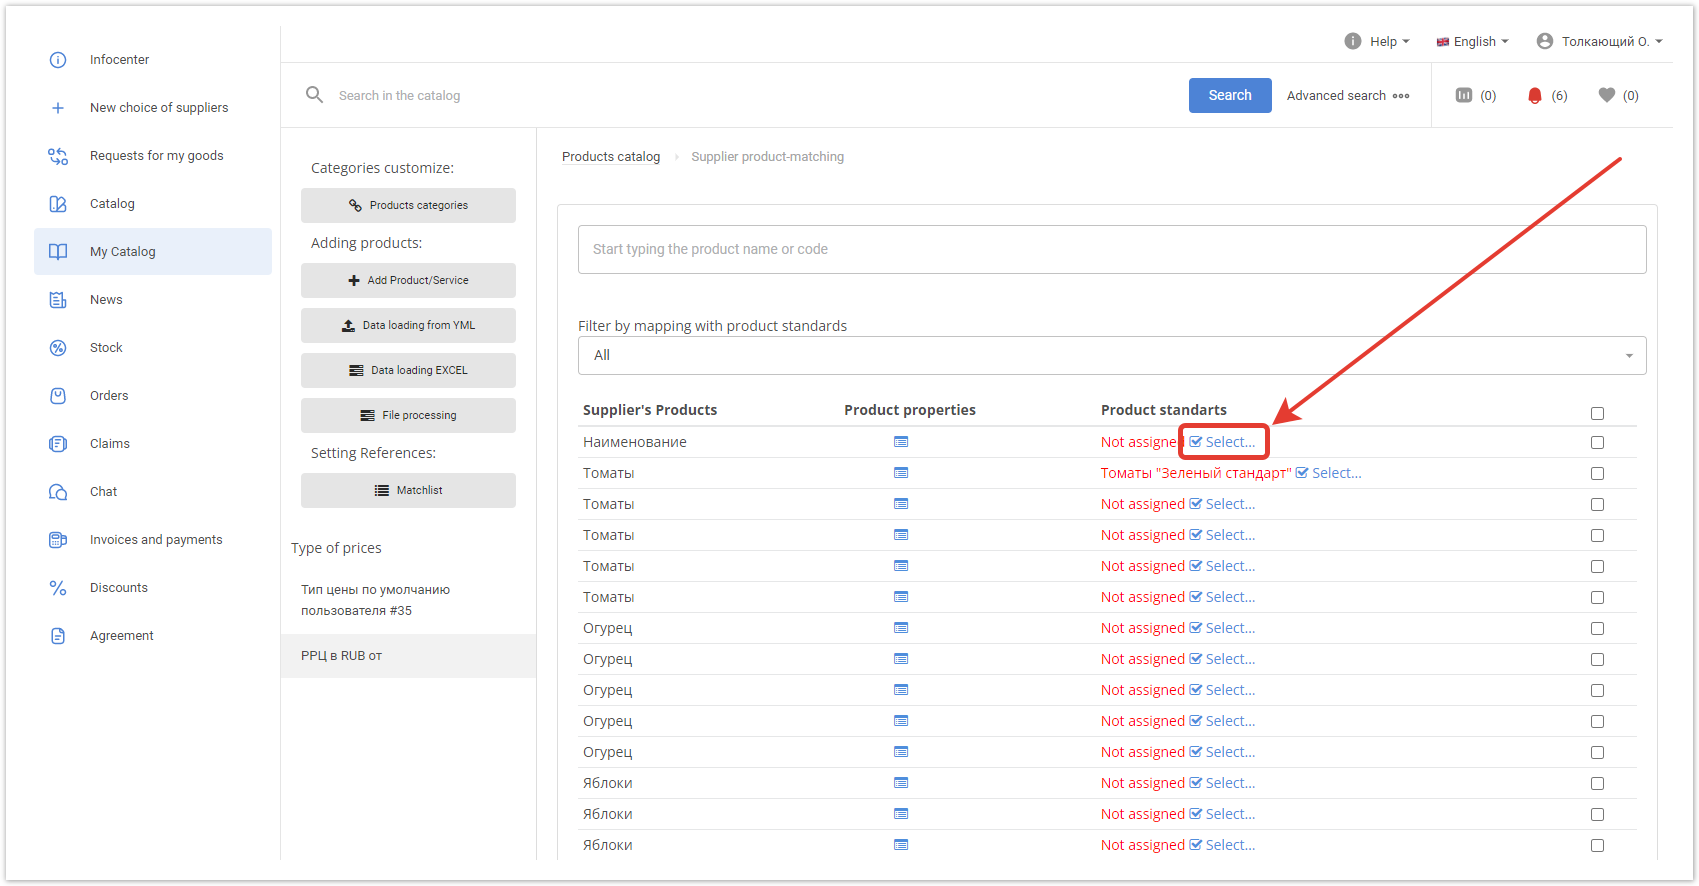Select the РРЦ в RUB от price type
The height and width of the screenshot is (886, 1699).
pos(408,656)
